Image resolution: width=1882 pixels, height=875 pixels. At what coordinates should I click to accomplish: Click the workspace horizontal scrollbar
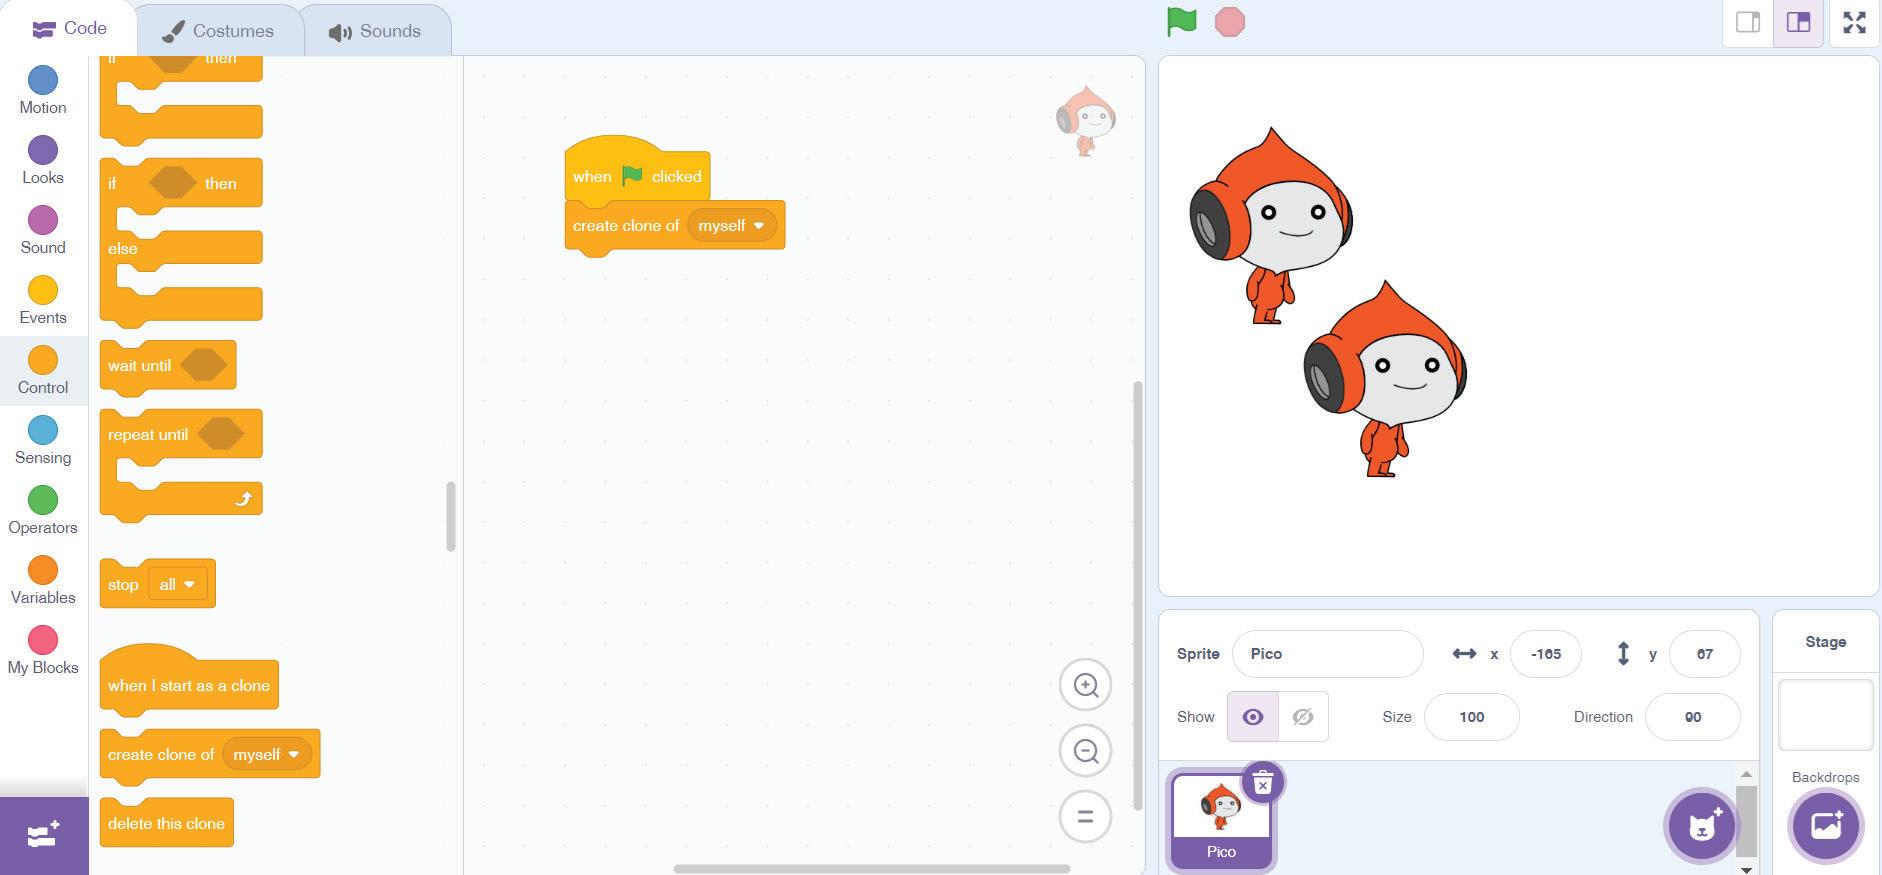(x=872, y=868)
